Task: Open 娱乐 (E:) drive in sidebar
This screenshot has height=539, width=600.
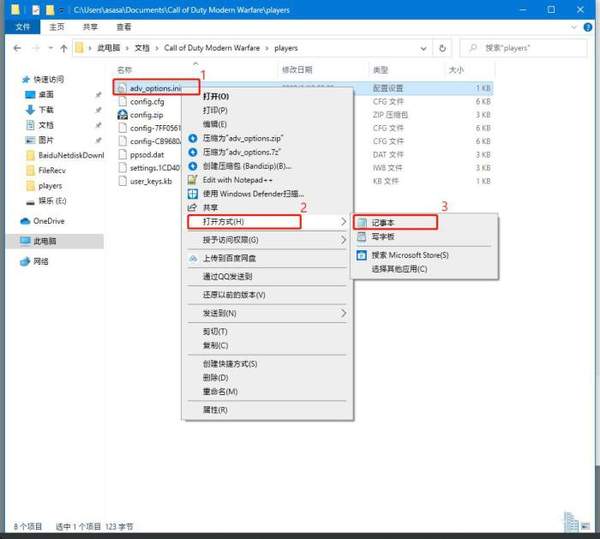Action: tap(46, 201)
